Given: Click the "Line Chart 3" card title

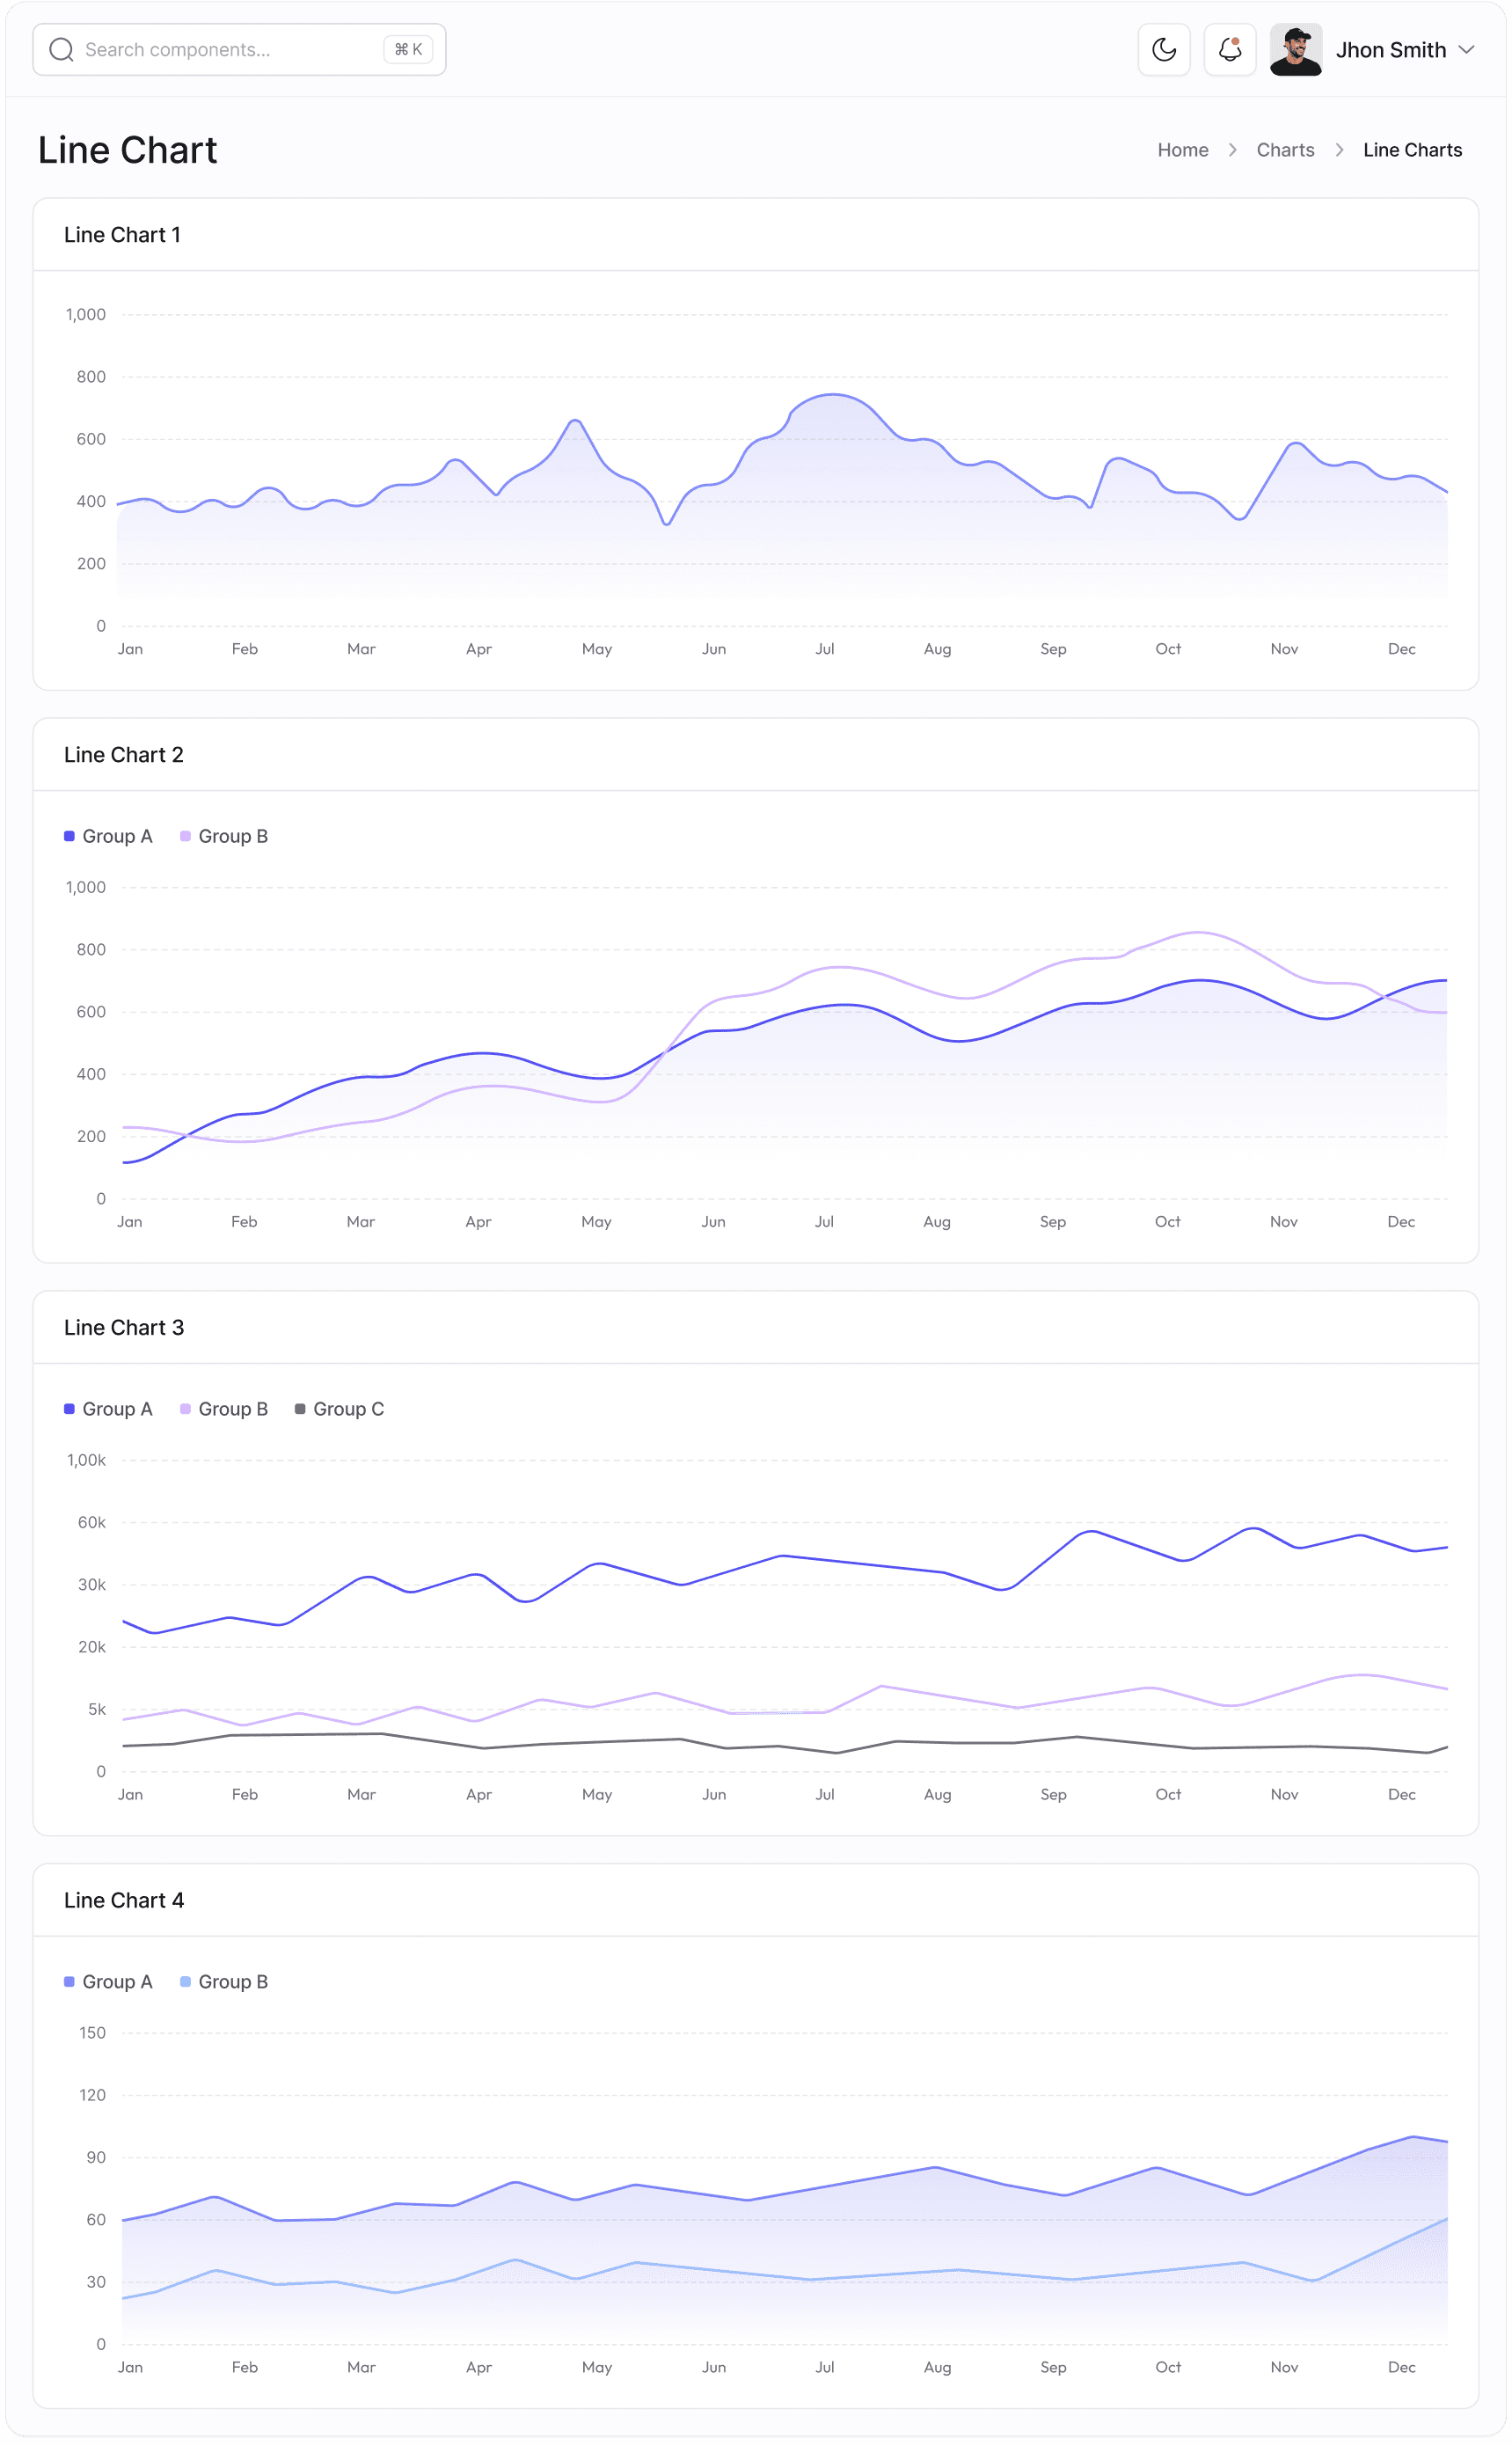Looking at the screenshot, I should point(124,1328).
